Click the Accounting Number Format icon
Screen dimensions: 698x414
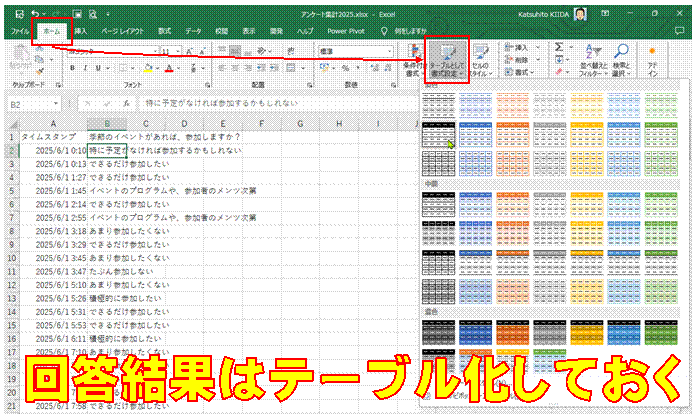(x=324, y=68)
